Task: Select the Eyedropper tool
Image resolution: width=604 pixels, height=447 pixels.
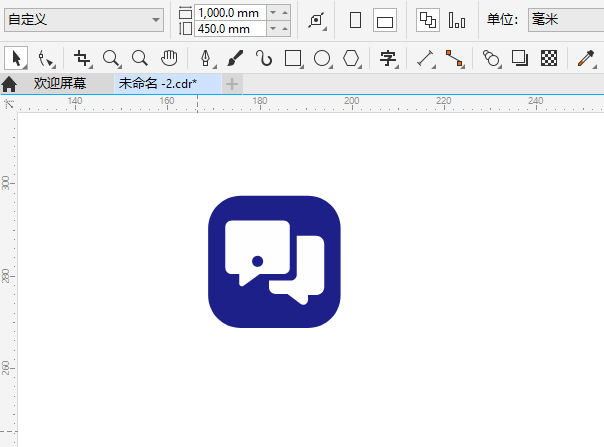Action: (x=586, y=58)
